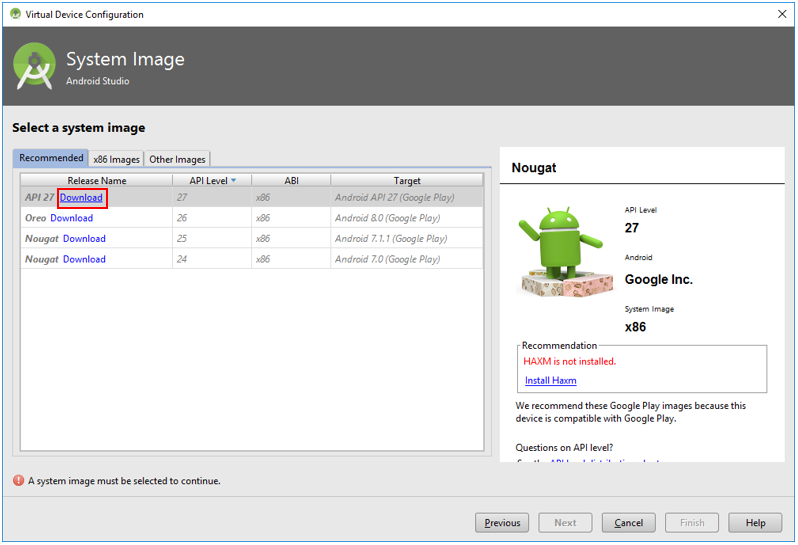Select row with target Android 8.0 (Google Play)

click(x=252, y=218)
